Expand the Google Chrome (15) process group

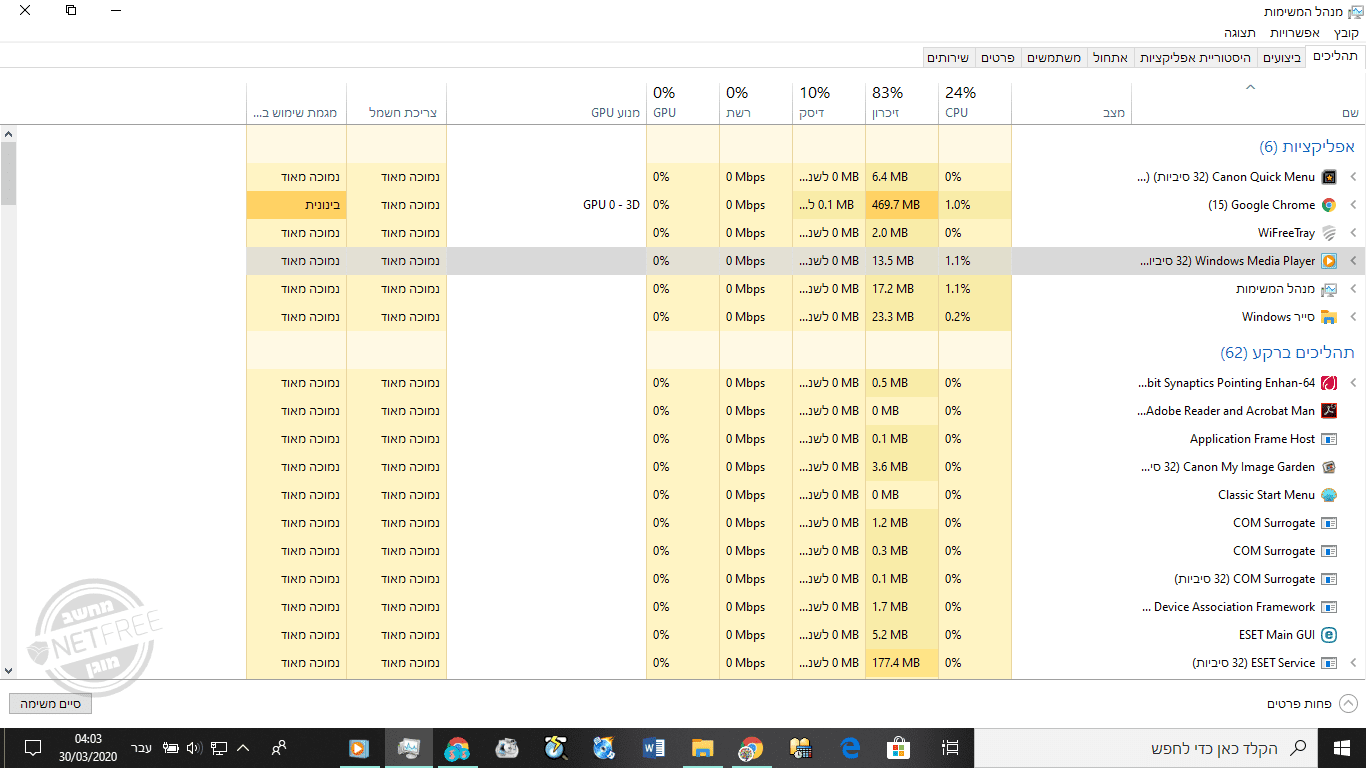tap(1354, 205)
